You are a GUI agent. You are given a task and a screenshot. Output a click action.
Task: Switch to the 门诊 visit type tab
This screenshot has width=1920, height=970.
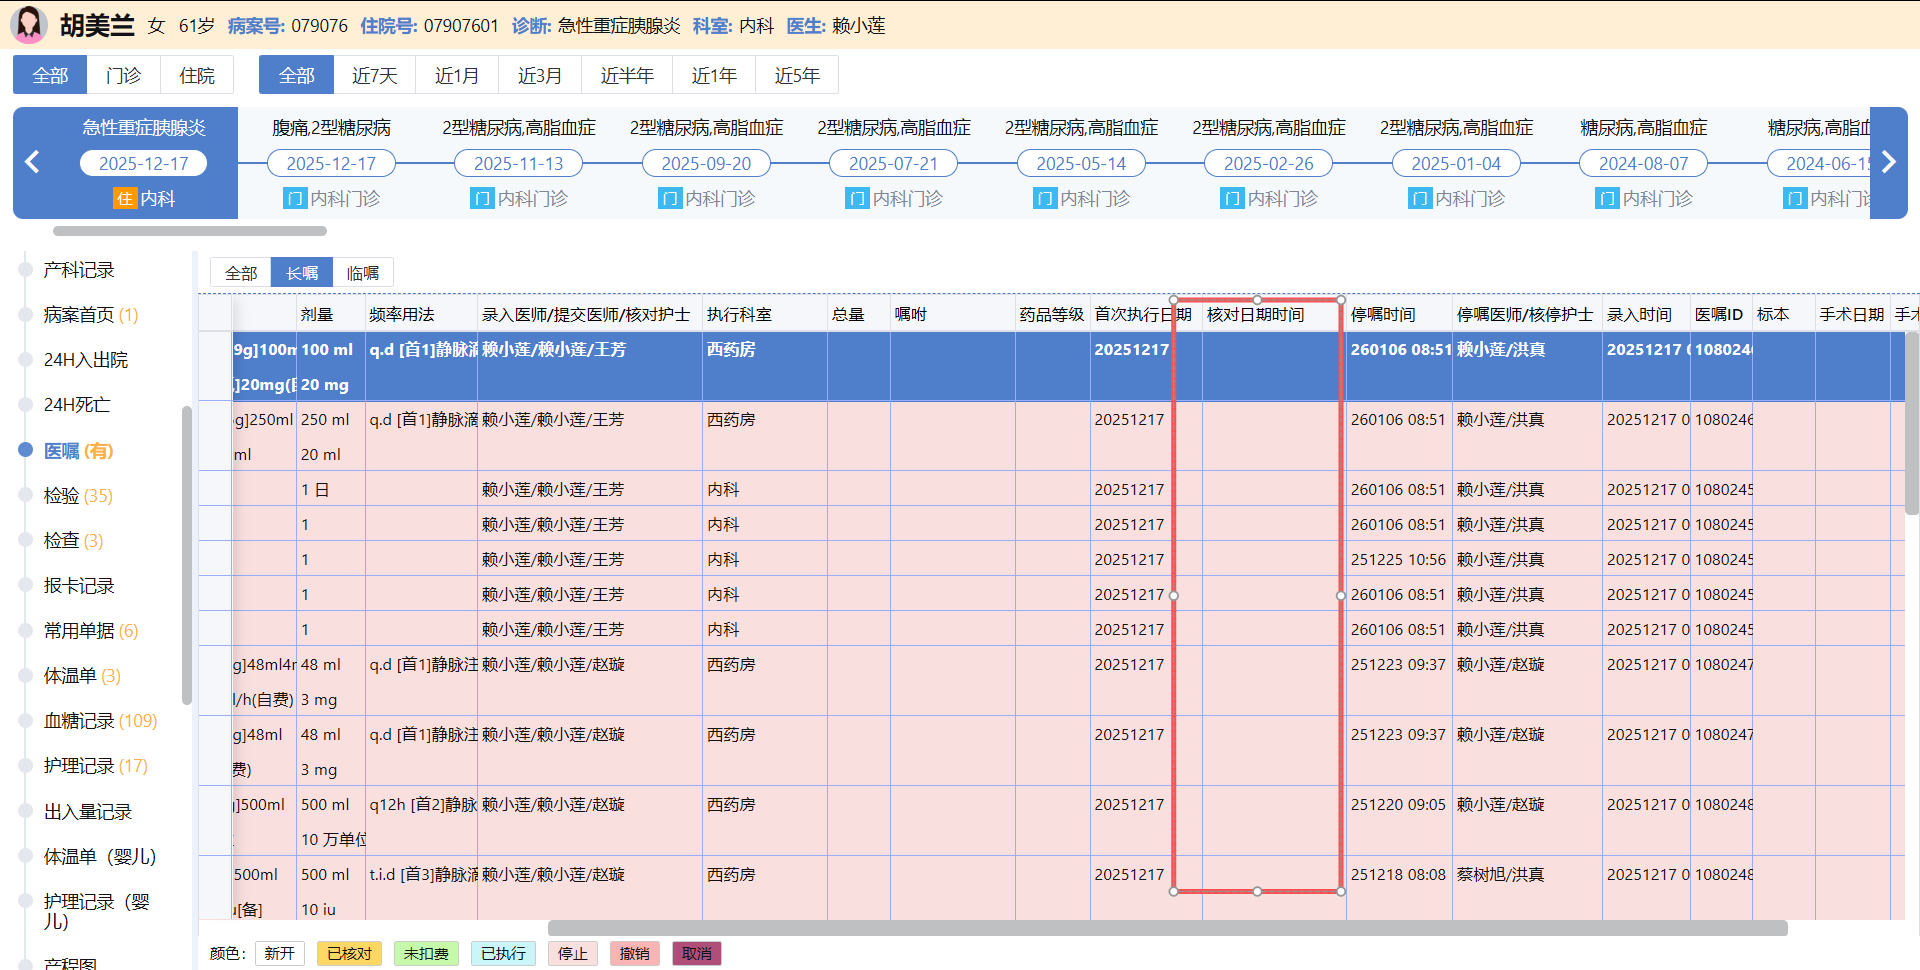[x=123, y=75]
